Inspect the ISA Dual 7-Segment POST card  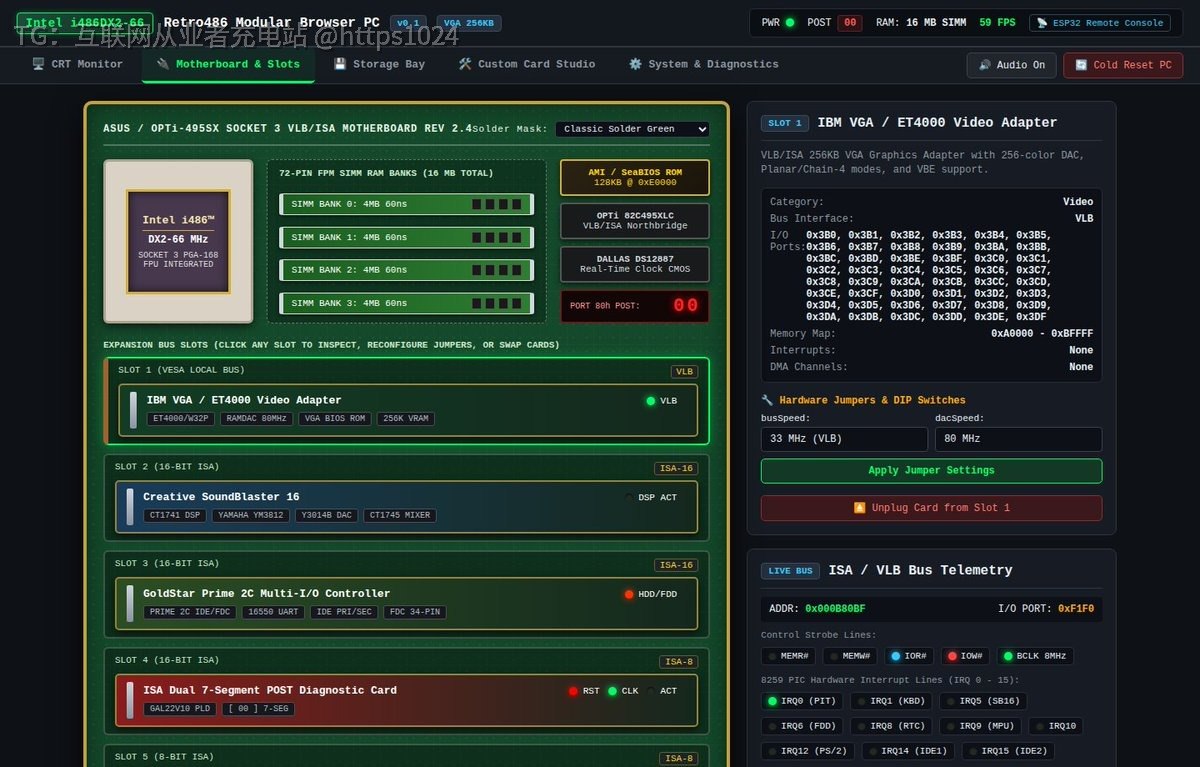click(406, 700)
